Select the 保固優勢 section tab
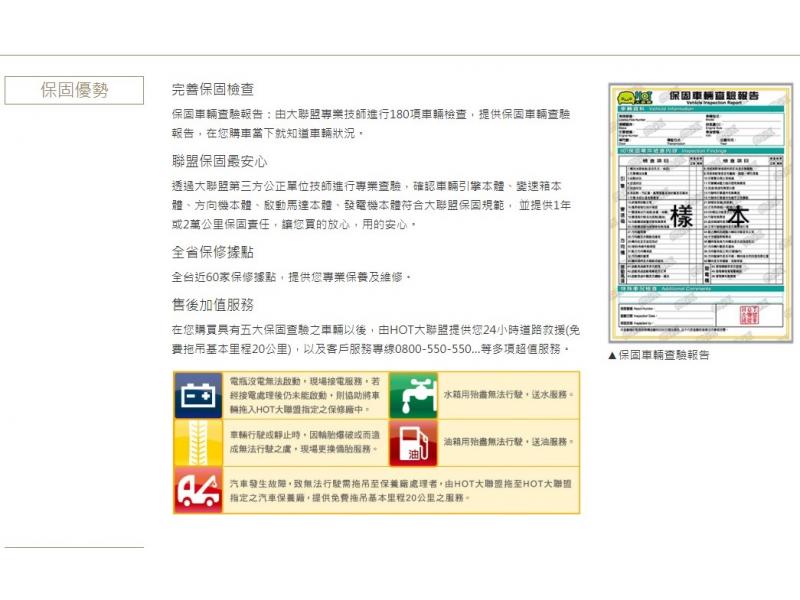Image resolution: width=800 pixels, height=600 pixels. (74, 90)
